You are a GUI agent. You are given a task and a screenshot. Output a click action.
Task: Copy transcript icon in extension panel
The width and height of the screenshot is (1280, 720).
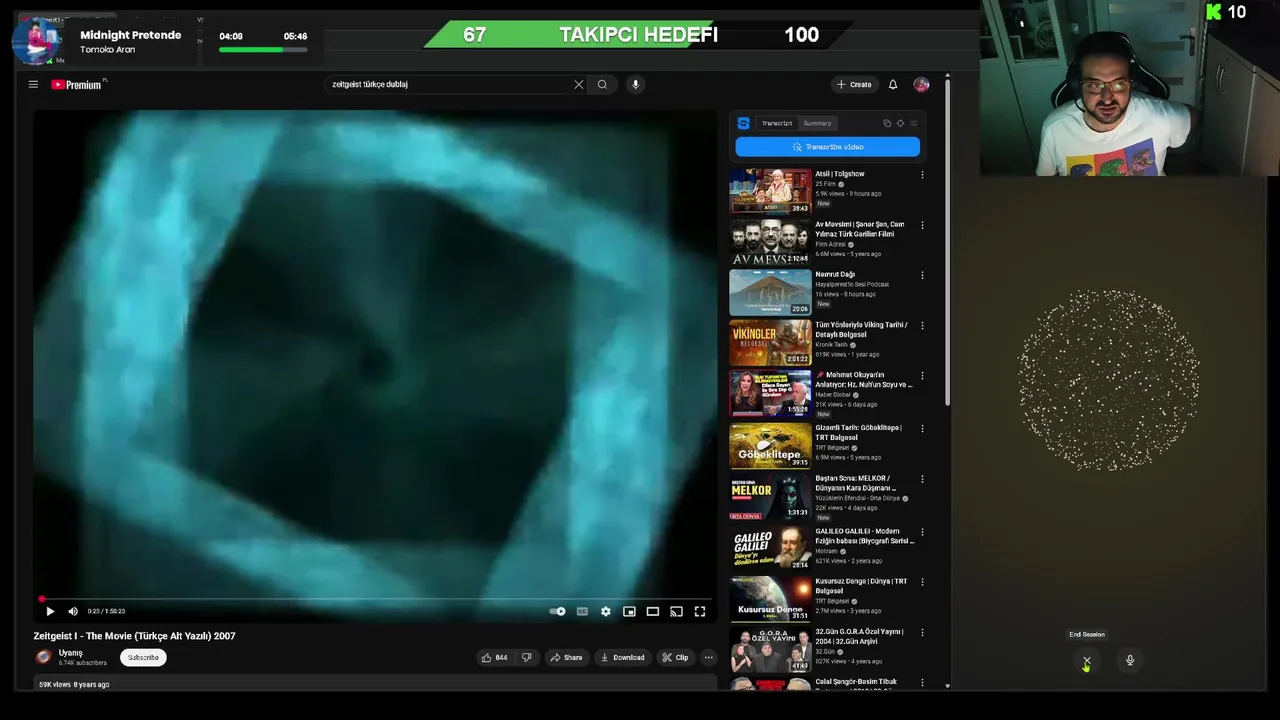(887, 123)
